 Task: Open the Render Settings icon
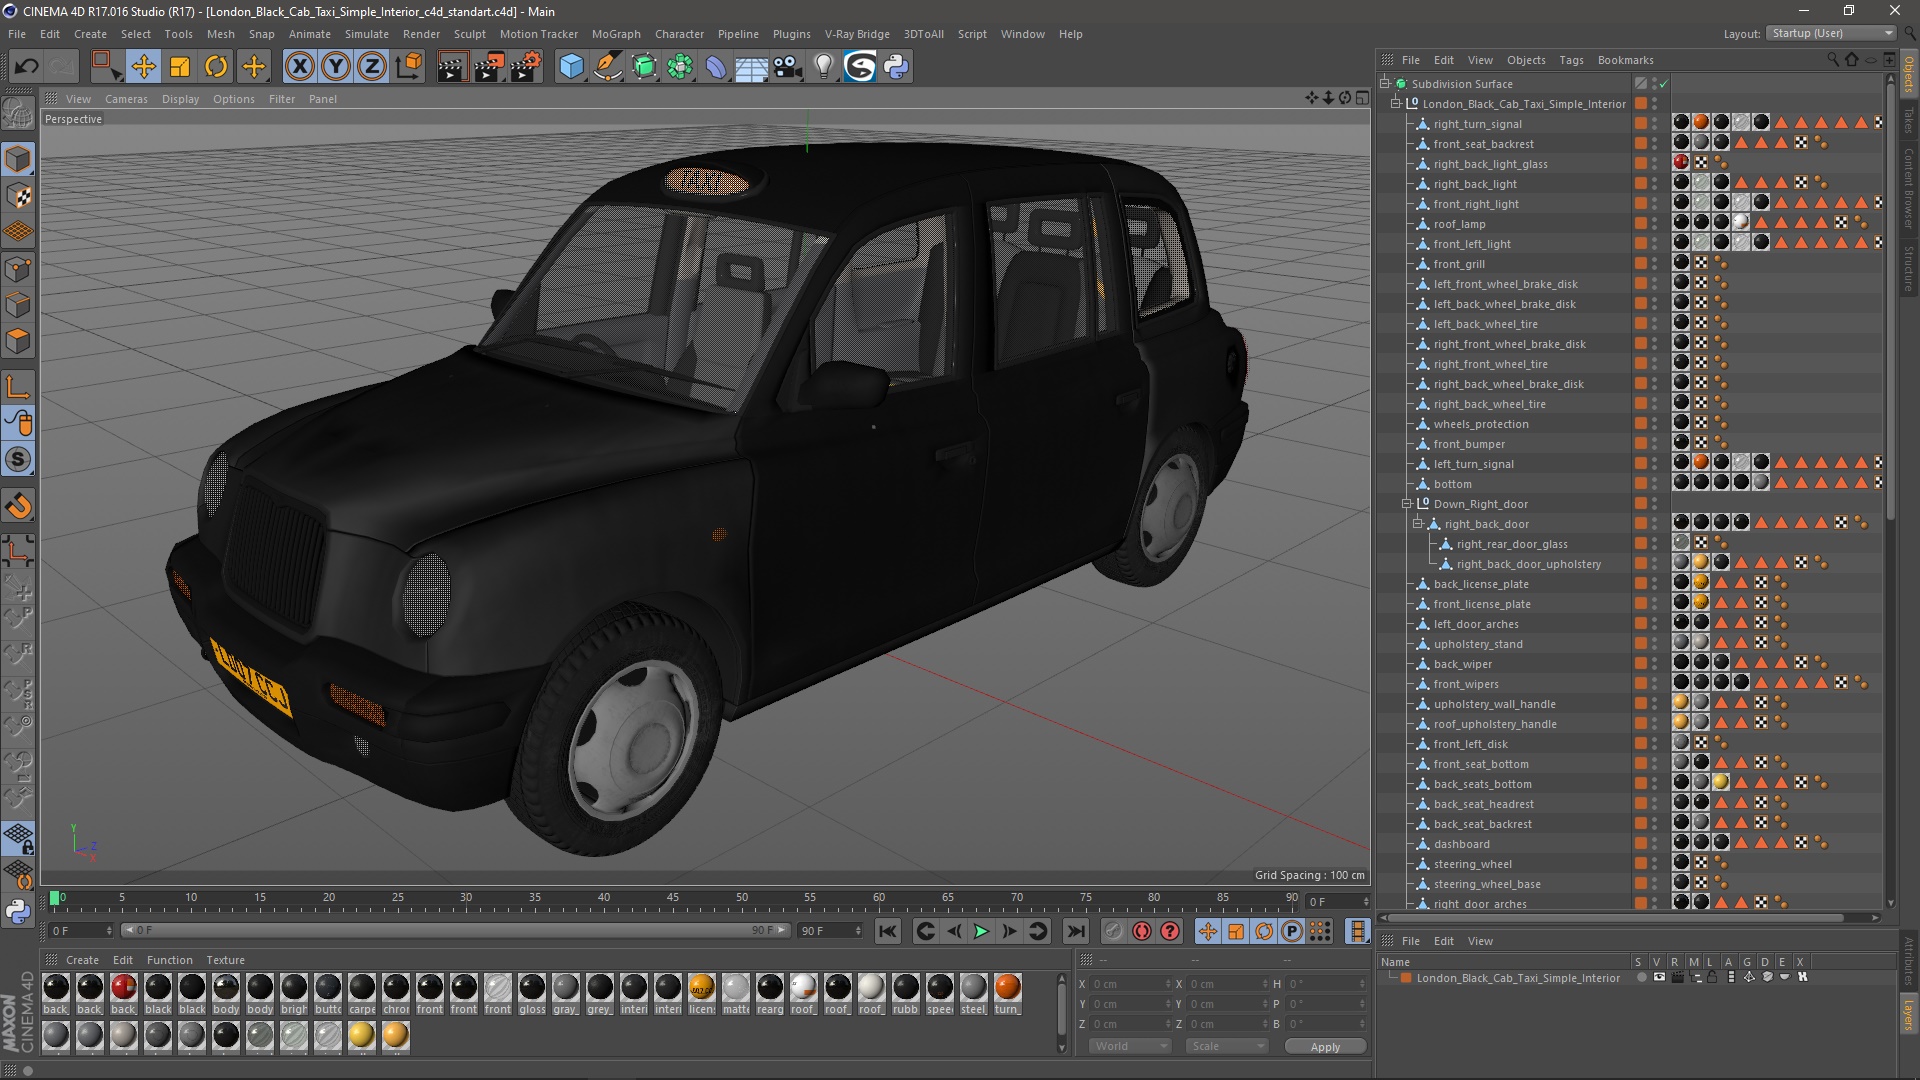pyautogui.click(x=526, y=67)
